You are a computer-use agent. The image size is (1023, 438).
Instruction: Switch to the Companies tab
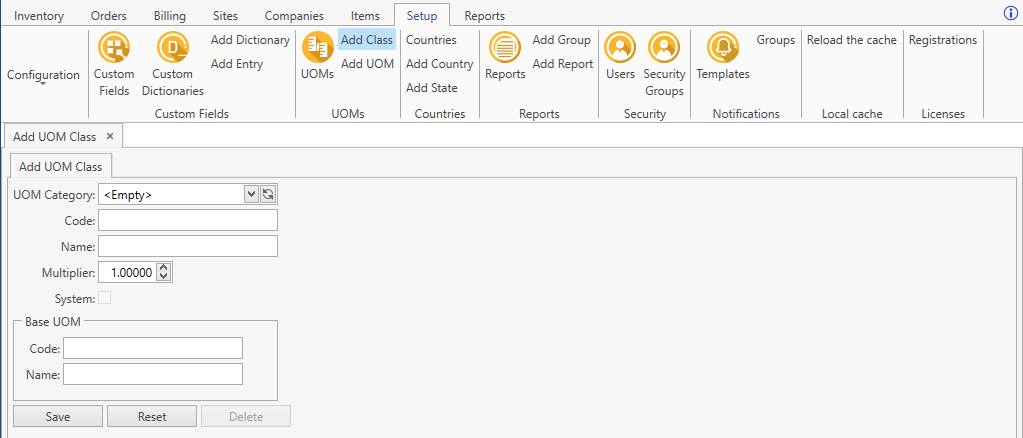294,16
